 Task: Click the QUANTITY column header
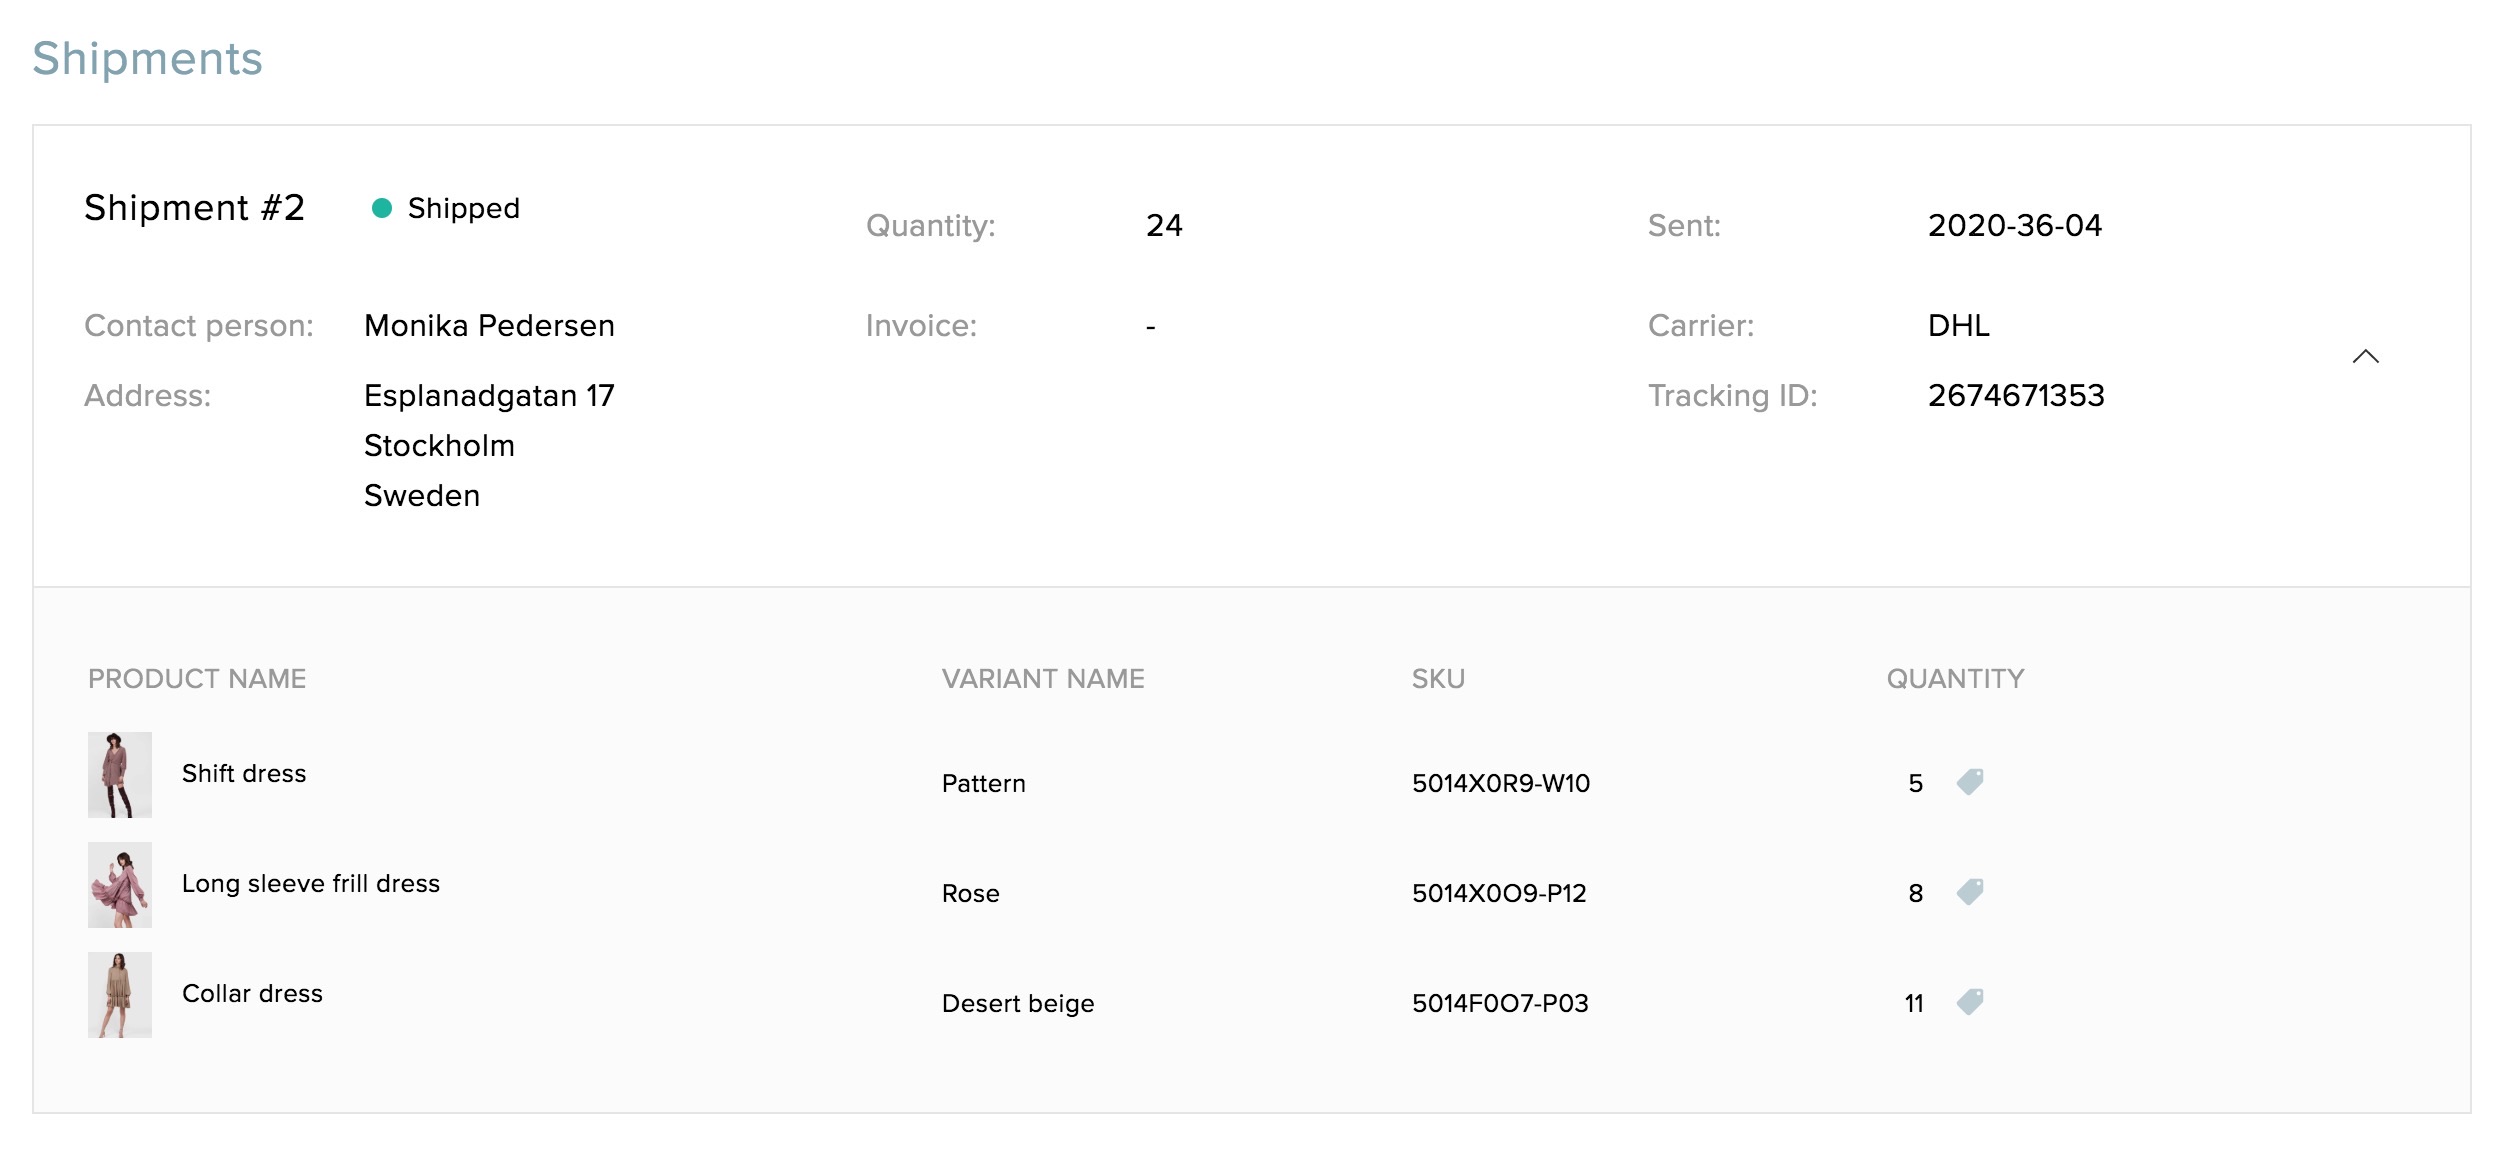click(x=1955, y=679)
